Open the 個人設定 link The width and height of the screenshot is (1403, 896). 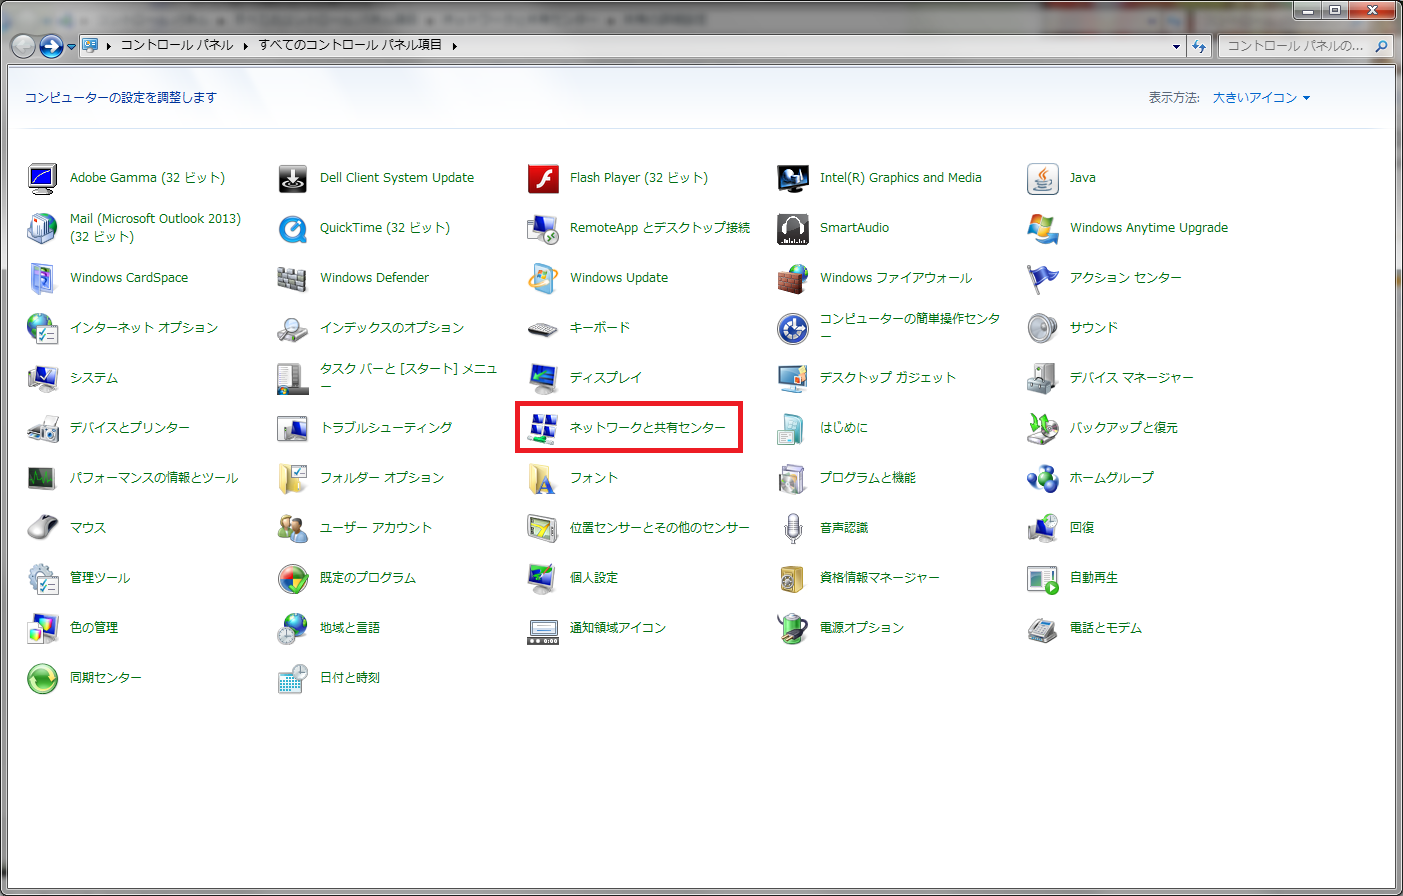click(x=594, y=578)
